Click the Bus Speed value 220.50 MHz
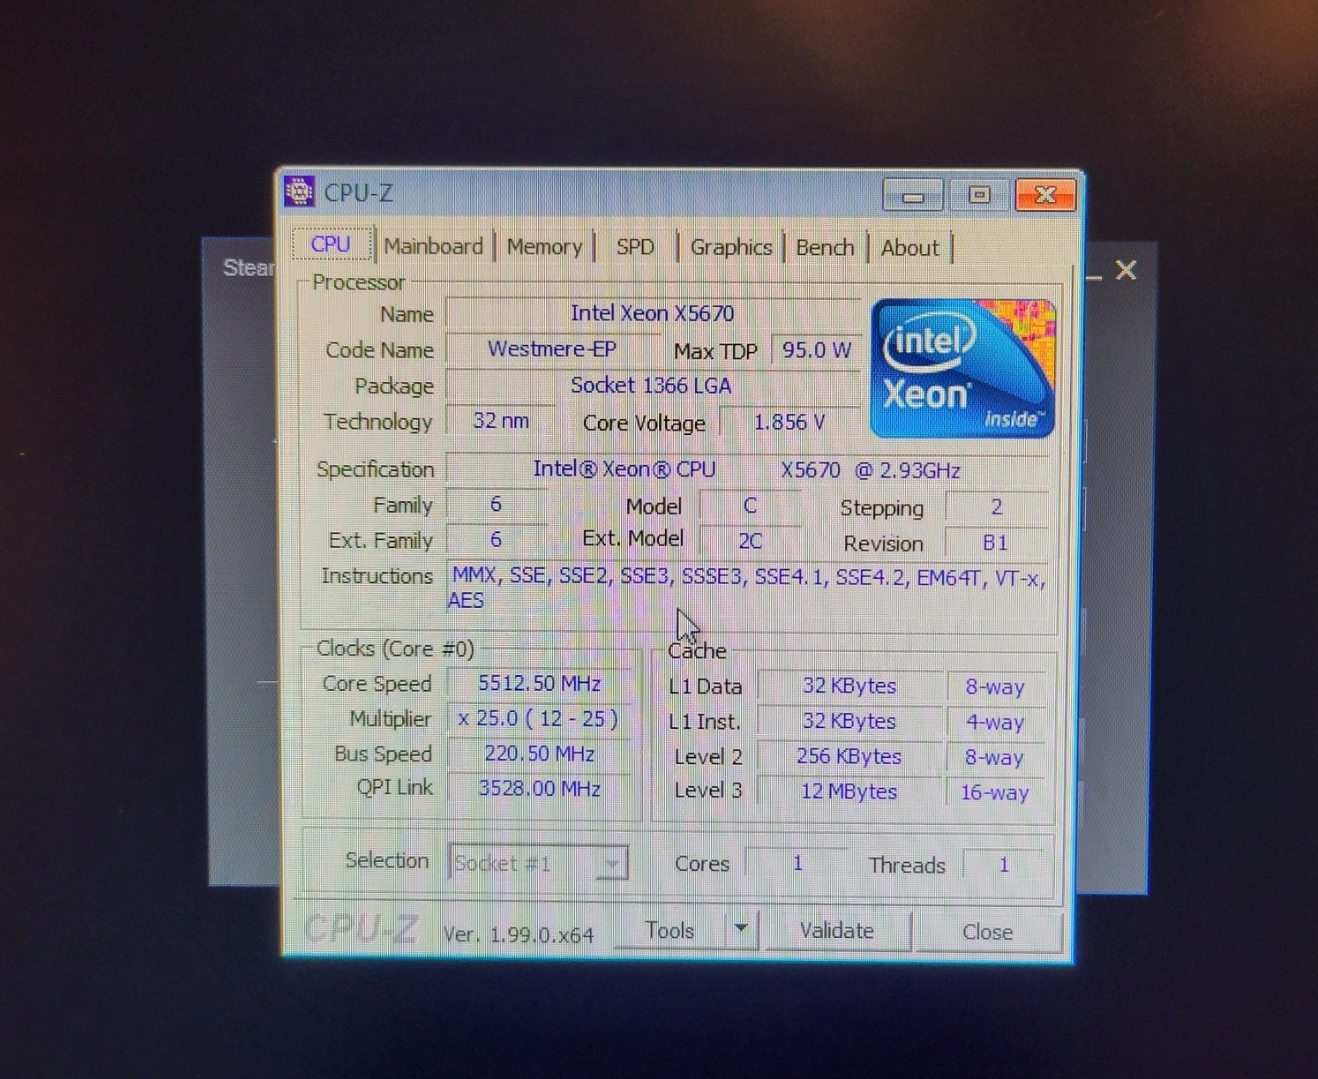The image size is (1318, 1079). point(540,753)
